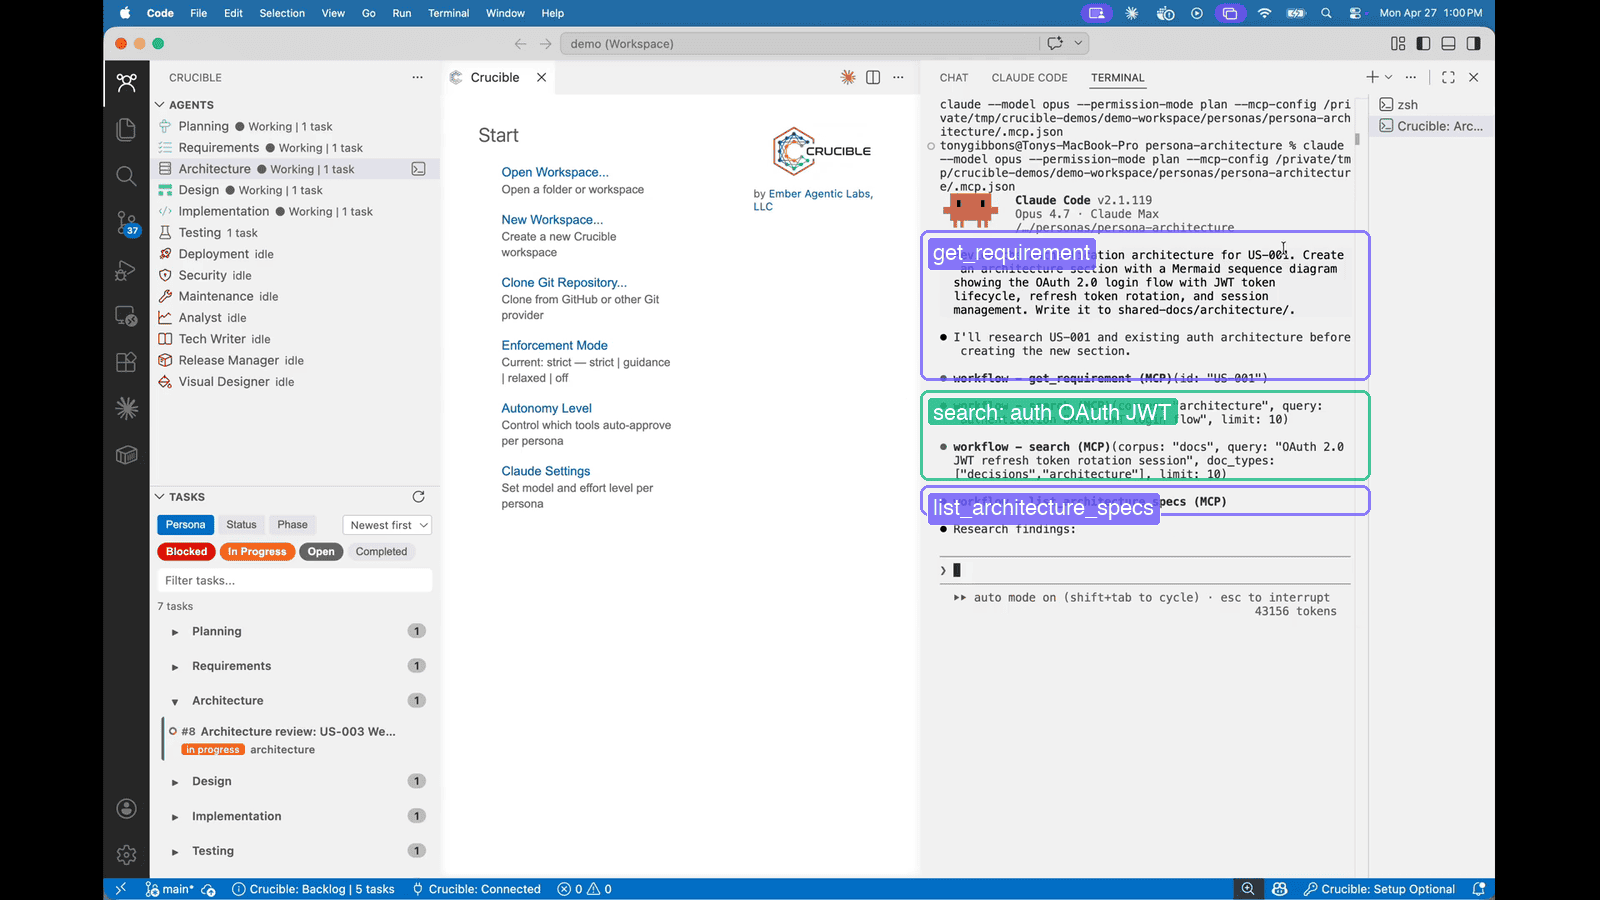
Task: Switch to the CHAT panel tab
Action: (954, 78)
